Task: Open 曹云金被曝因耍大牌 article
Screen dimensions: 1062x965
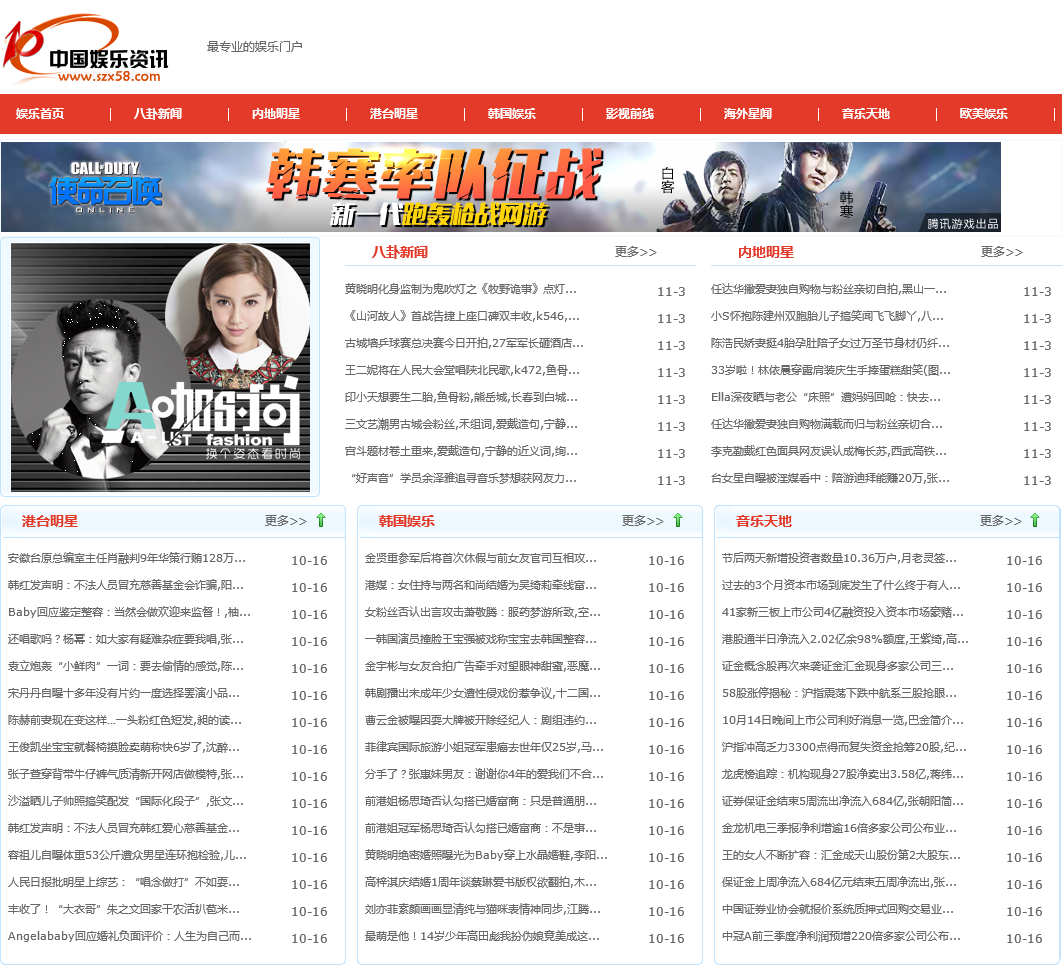Action: 480,721
